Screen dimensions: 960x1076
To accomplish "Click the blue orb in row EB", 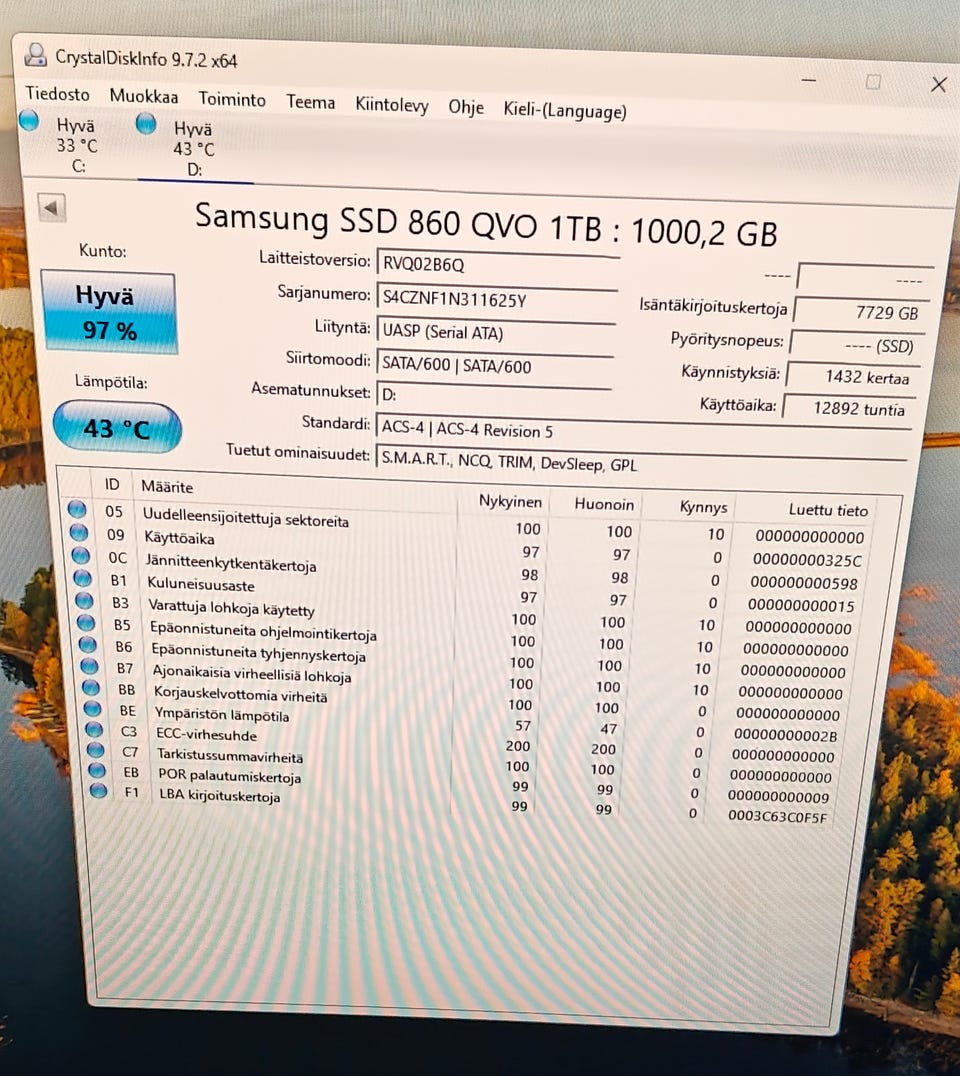I will pyautogui.click(x=97, y=770).
